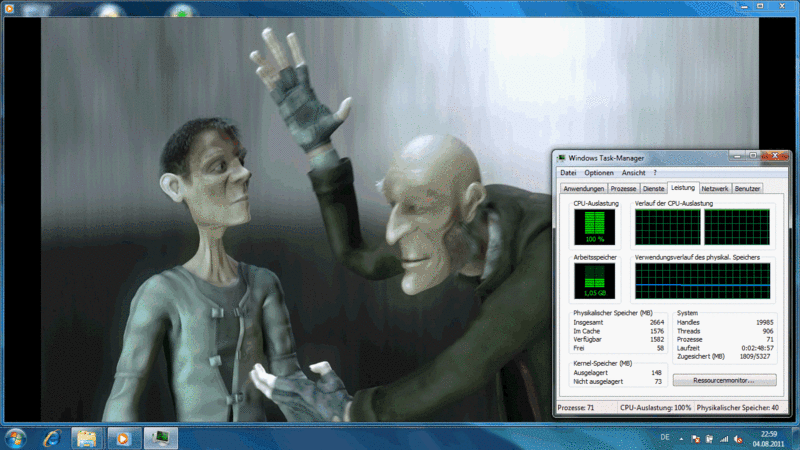800x450 pixels.
Task: Close the Windows Task-Manager window
Action: click(775, 156)
